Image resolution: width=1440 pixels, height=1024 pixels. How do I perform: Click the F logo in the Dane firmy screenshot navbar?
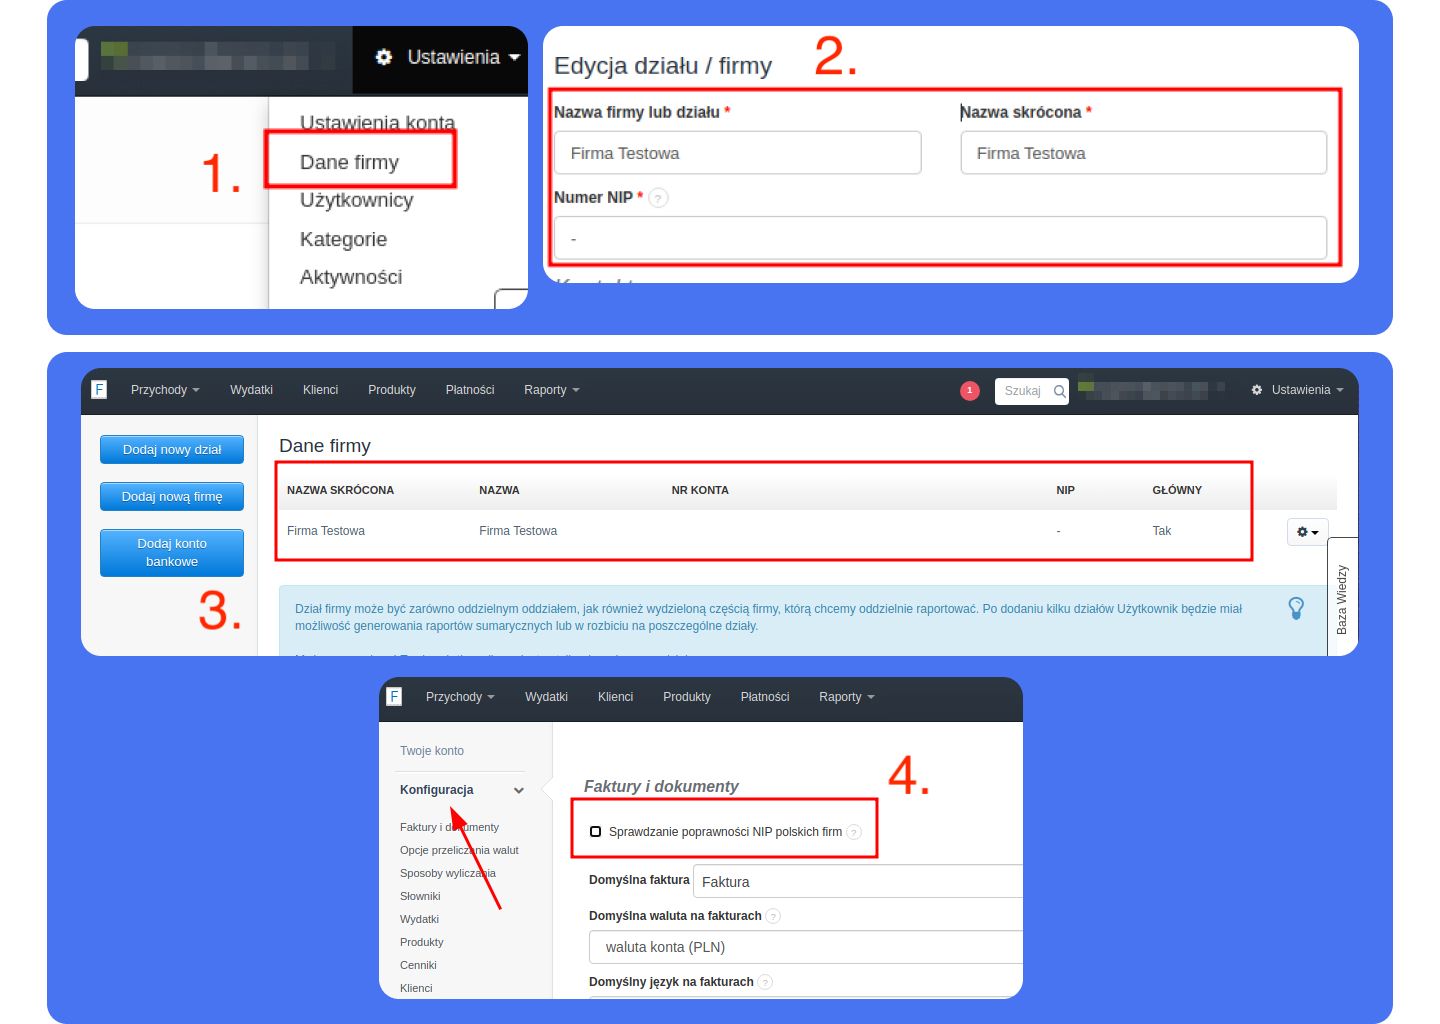point(99,390)
